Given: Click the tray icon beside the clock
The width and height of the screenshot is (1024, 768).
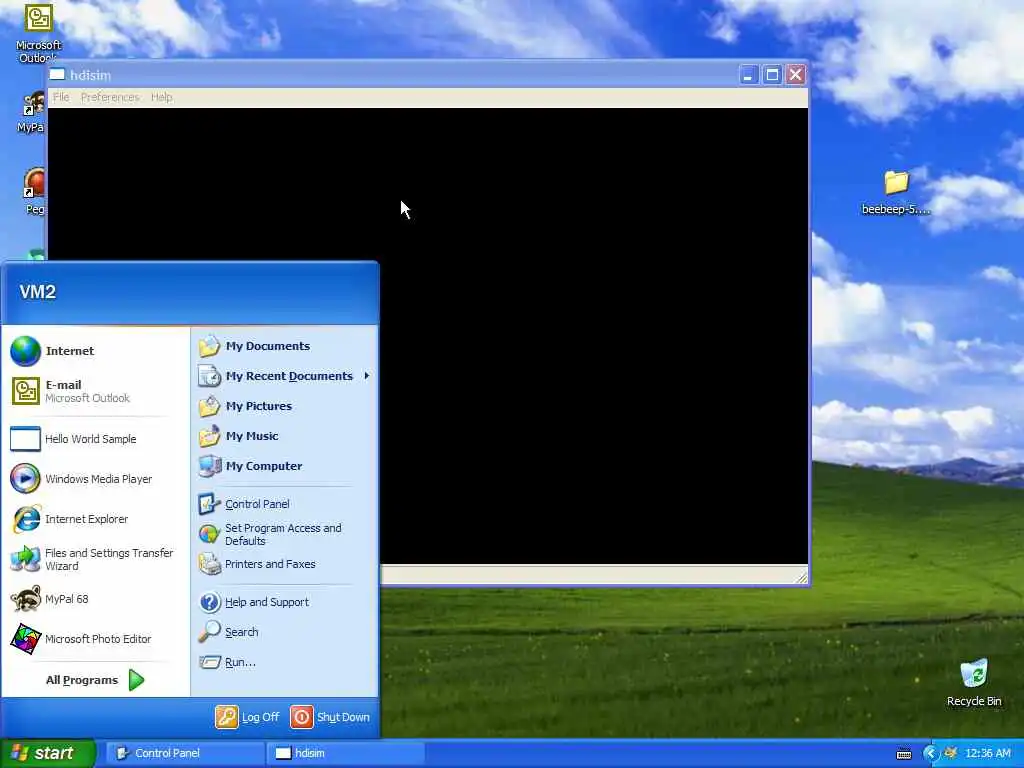Looking at the screenshot, I should 951,753.
